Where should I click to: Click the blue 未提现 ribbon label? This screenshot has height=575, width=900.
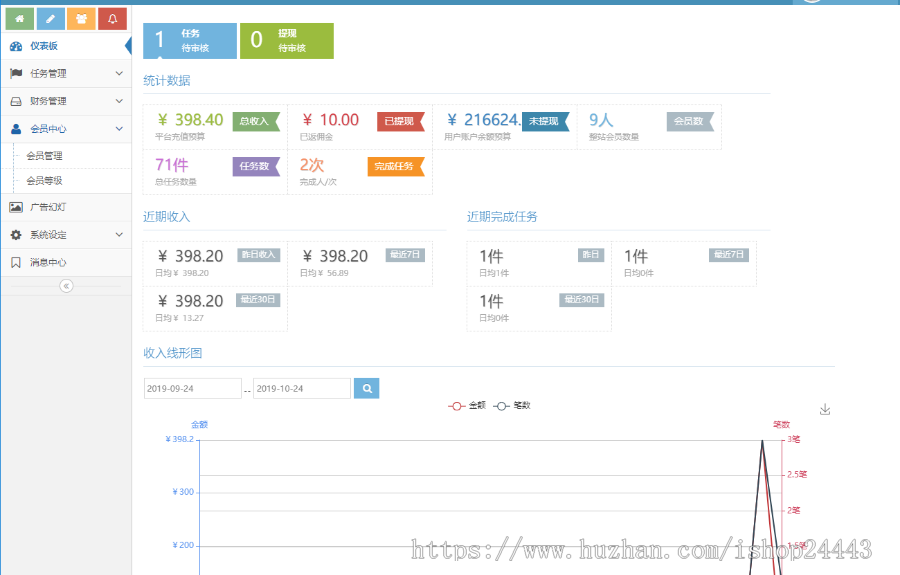pyautogui.click(x=545, y=121)
